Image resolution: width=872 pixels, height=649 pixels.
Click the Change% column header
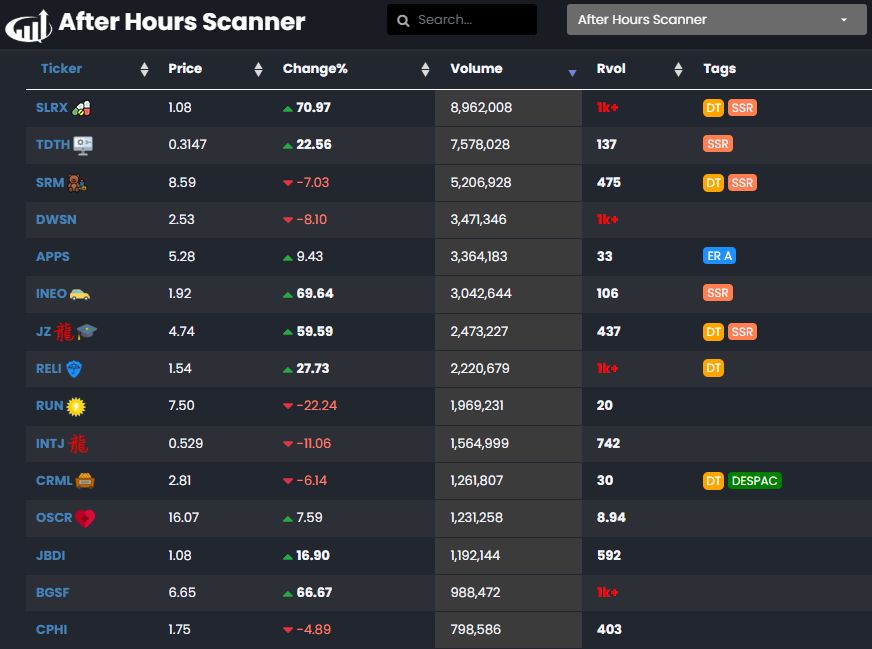(315, 68)
